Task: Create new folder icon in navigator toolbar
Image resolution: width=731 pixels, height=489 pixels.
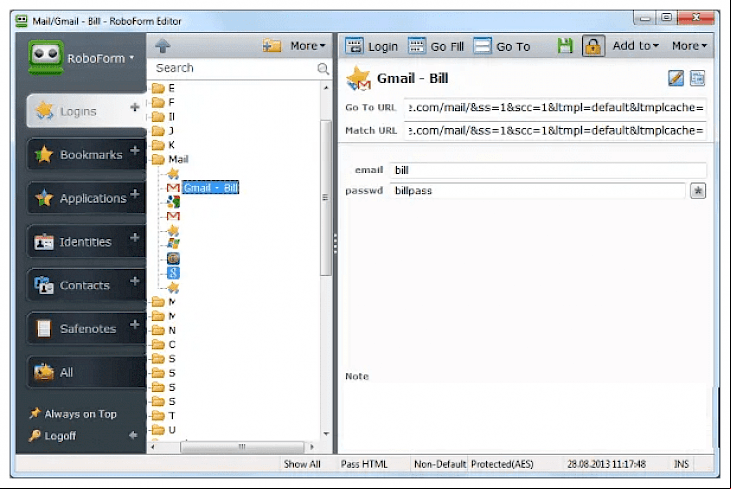Action: 272,46
